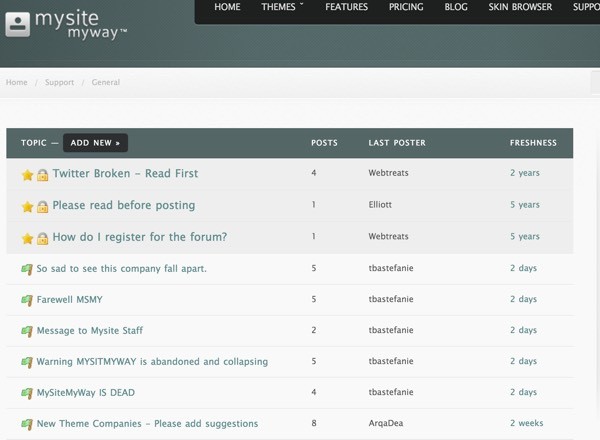Click lock icon beside Please read before posting
This screenshot has width=600, height=440.
point(42,207)
